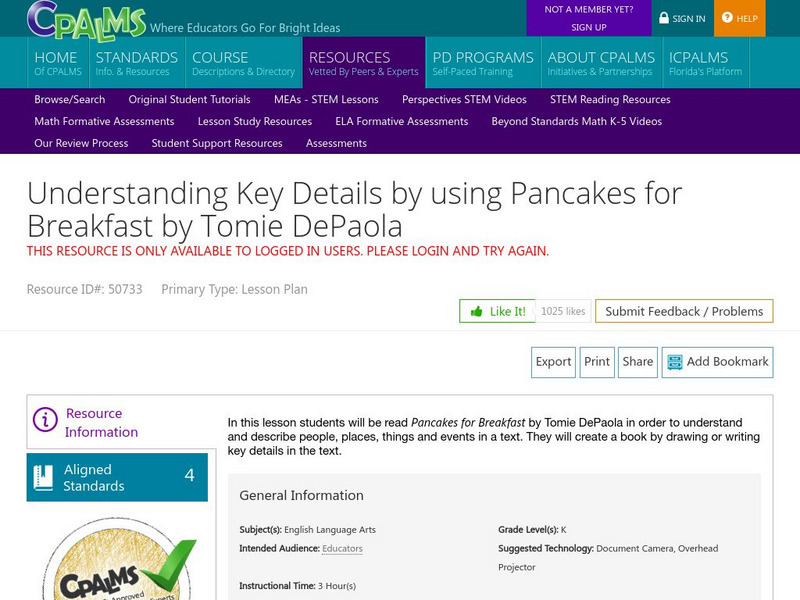This screenshot has width=800, height=600.
Task: Go to Math Formative Assessments
Action: [x=104, y=121]
